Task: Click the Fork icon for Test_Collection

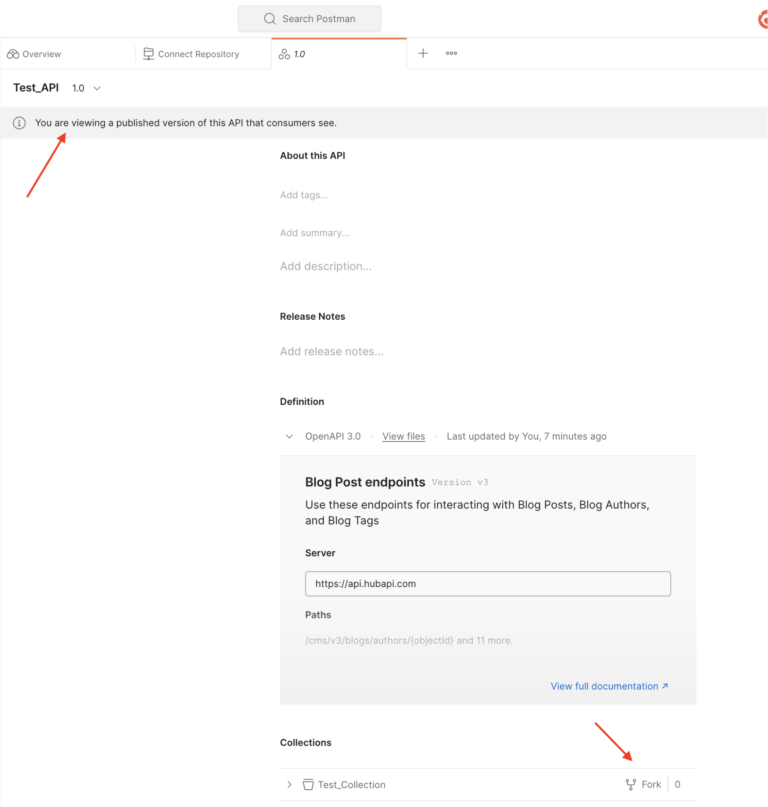Action: click(x=631, y=784)
